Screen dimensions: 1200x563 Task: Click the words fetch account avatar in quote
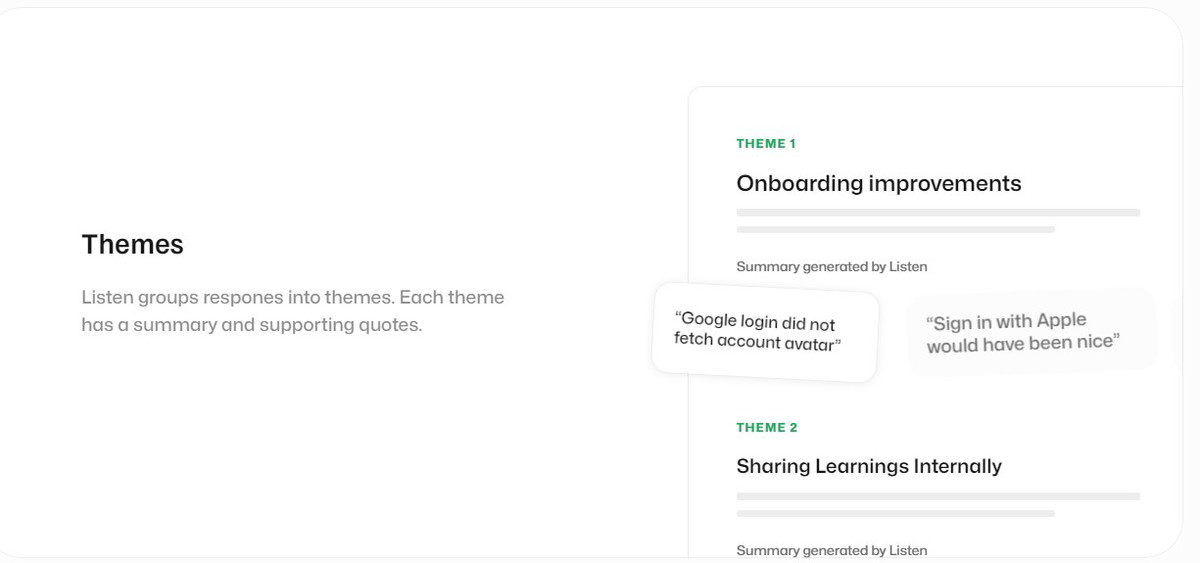(x=755, y=342)
